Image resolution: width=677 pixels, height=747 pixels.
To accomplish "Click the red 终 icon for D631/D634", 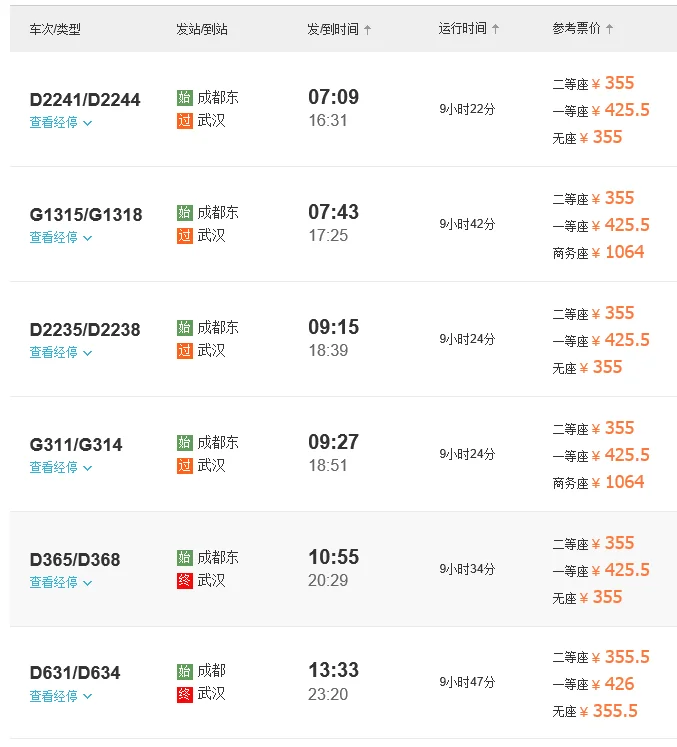I will pyautogui.click(x=184, y=694).
